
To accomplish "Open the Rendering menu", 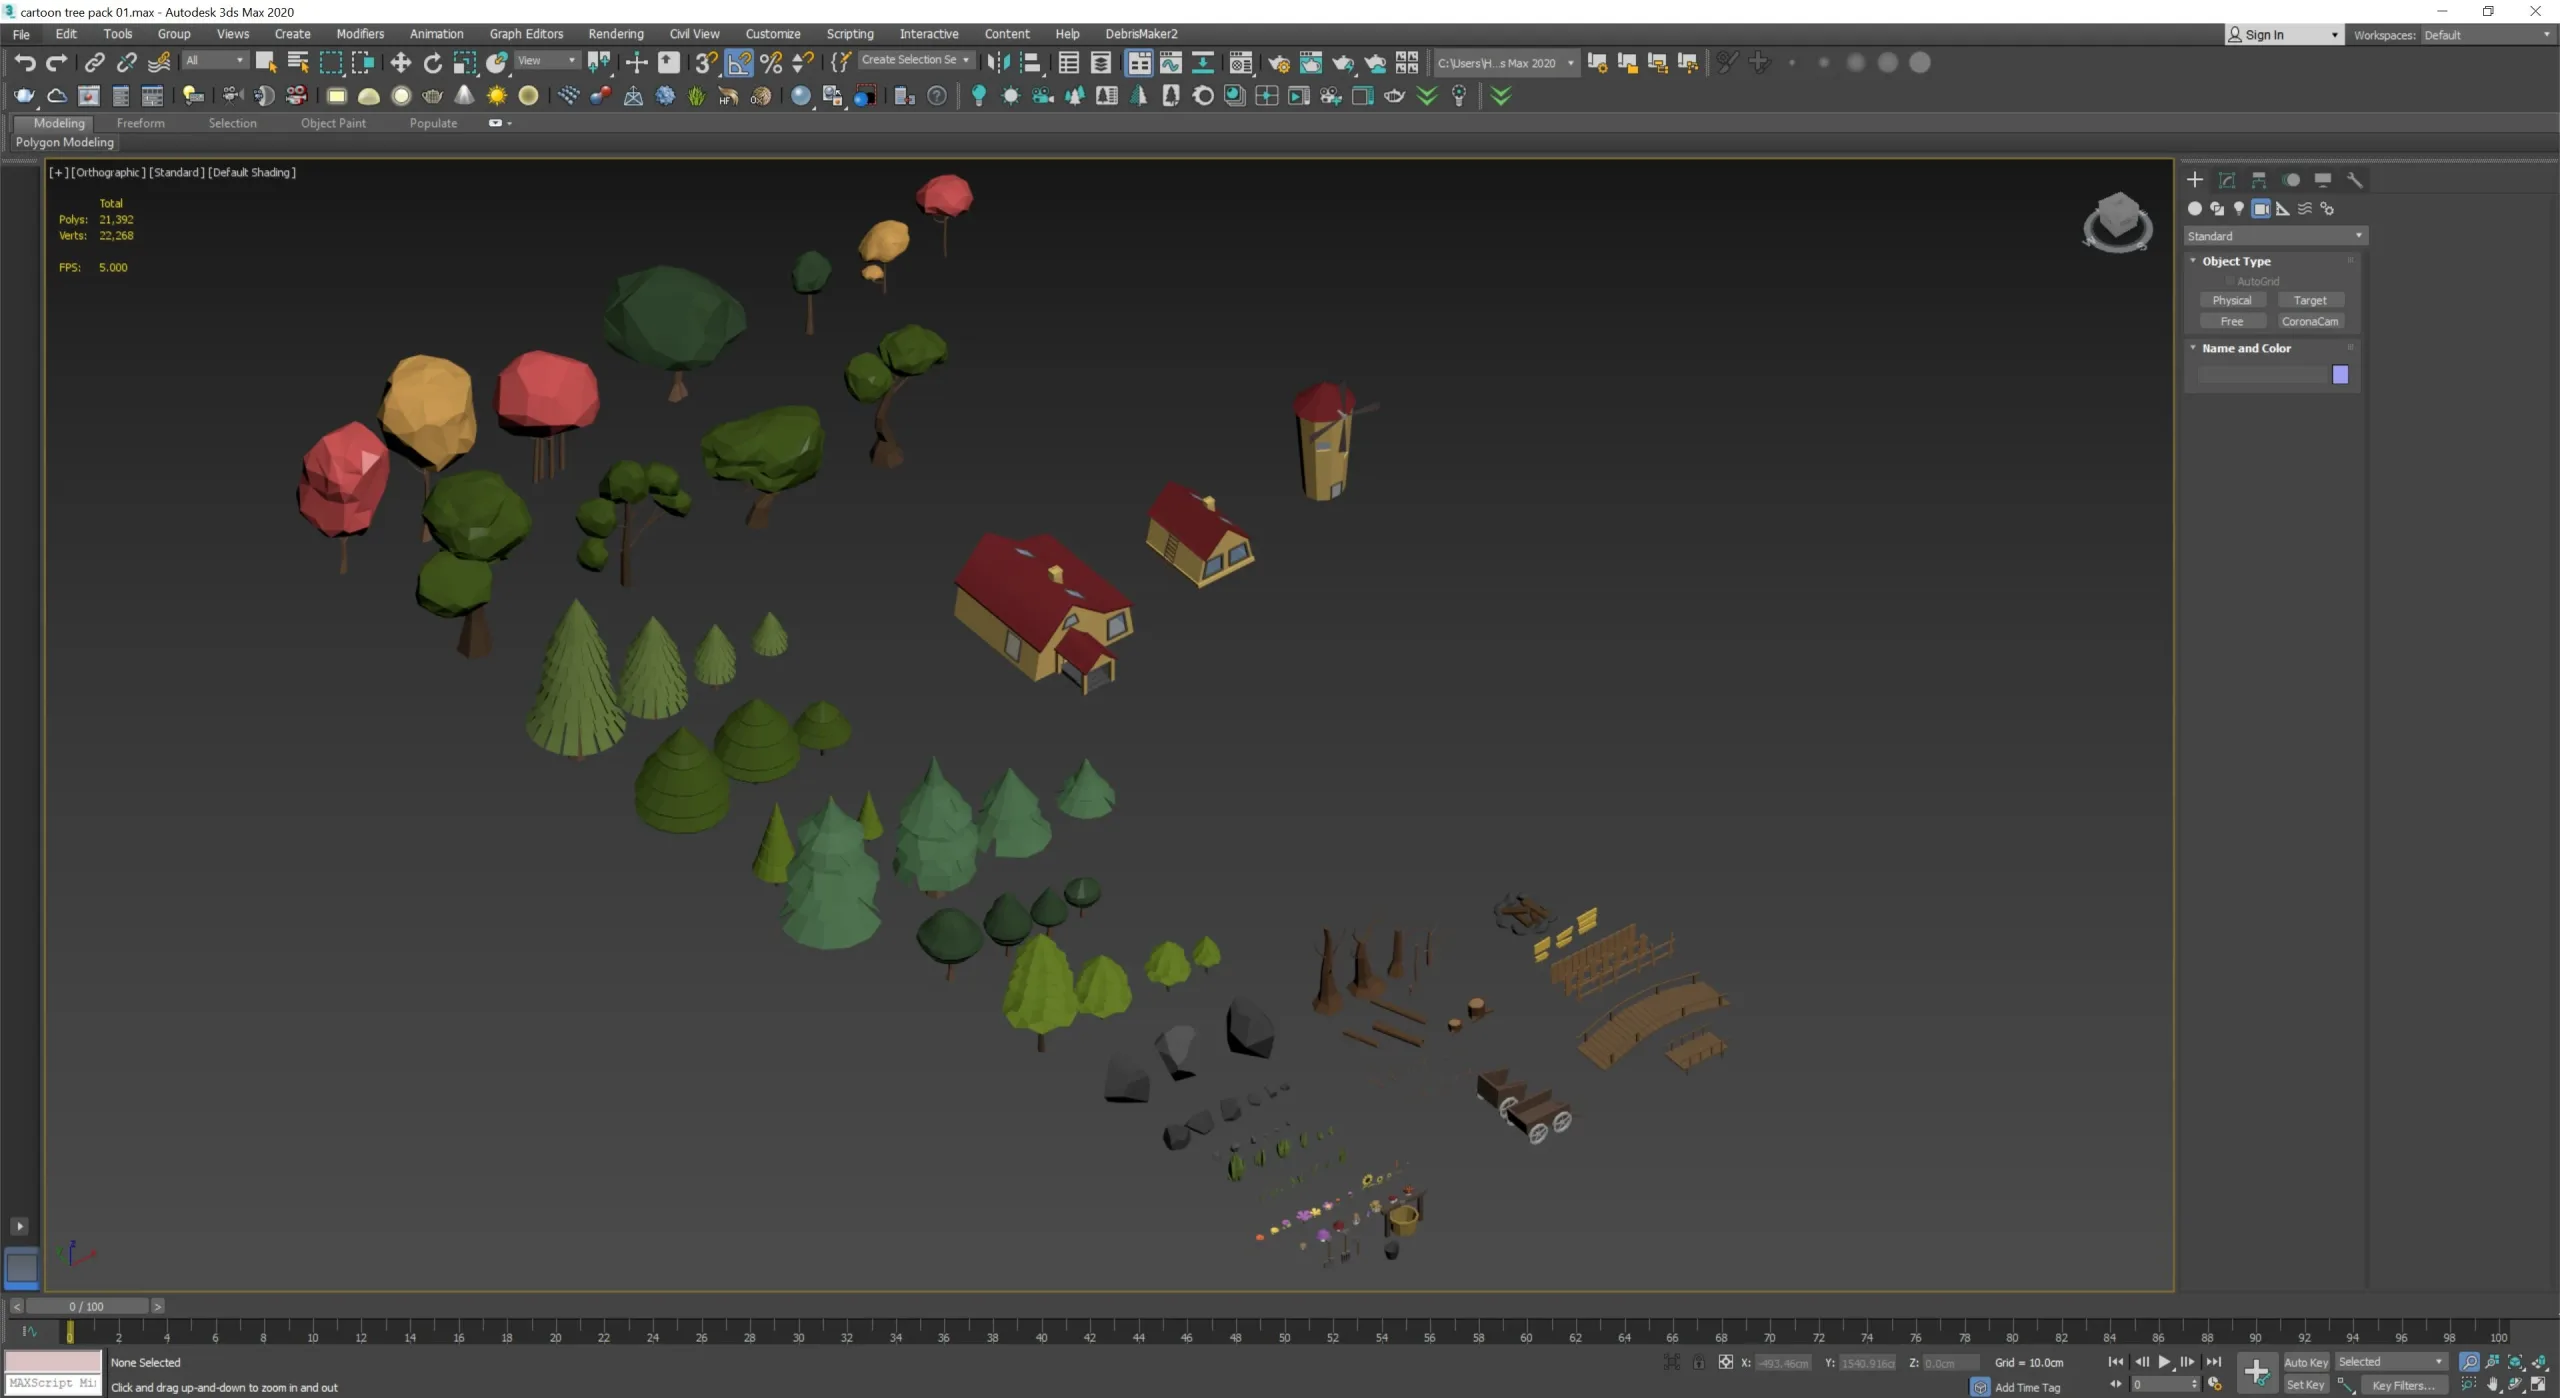I will point(616,34).
